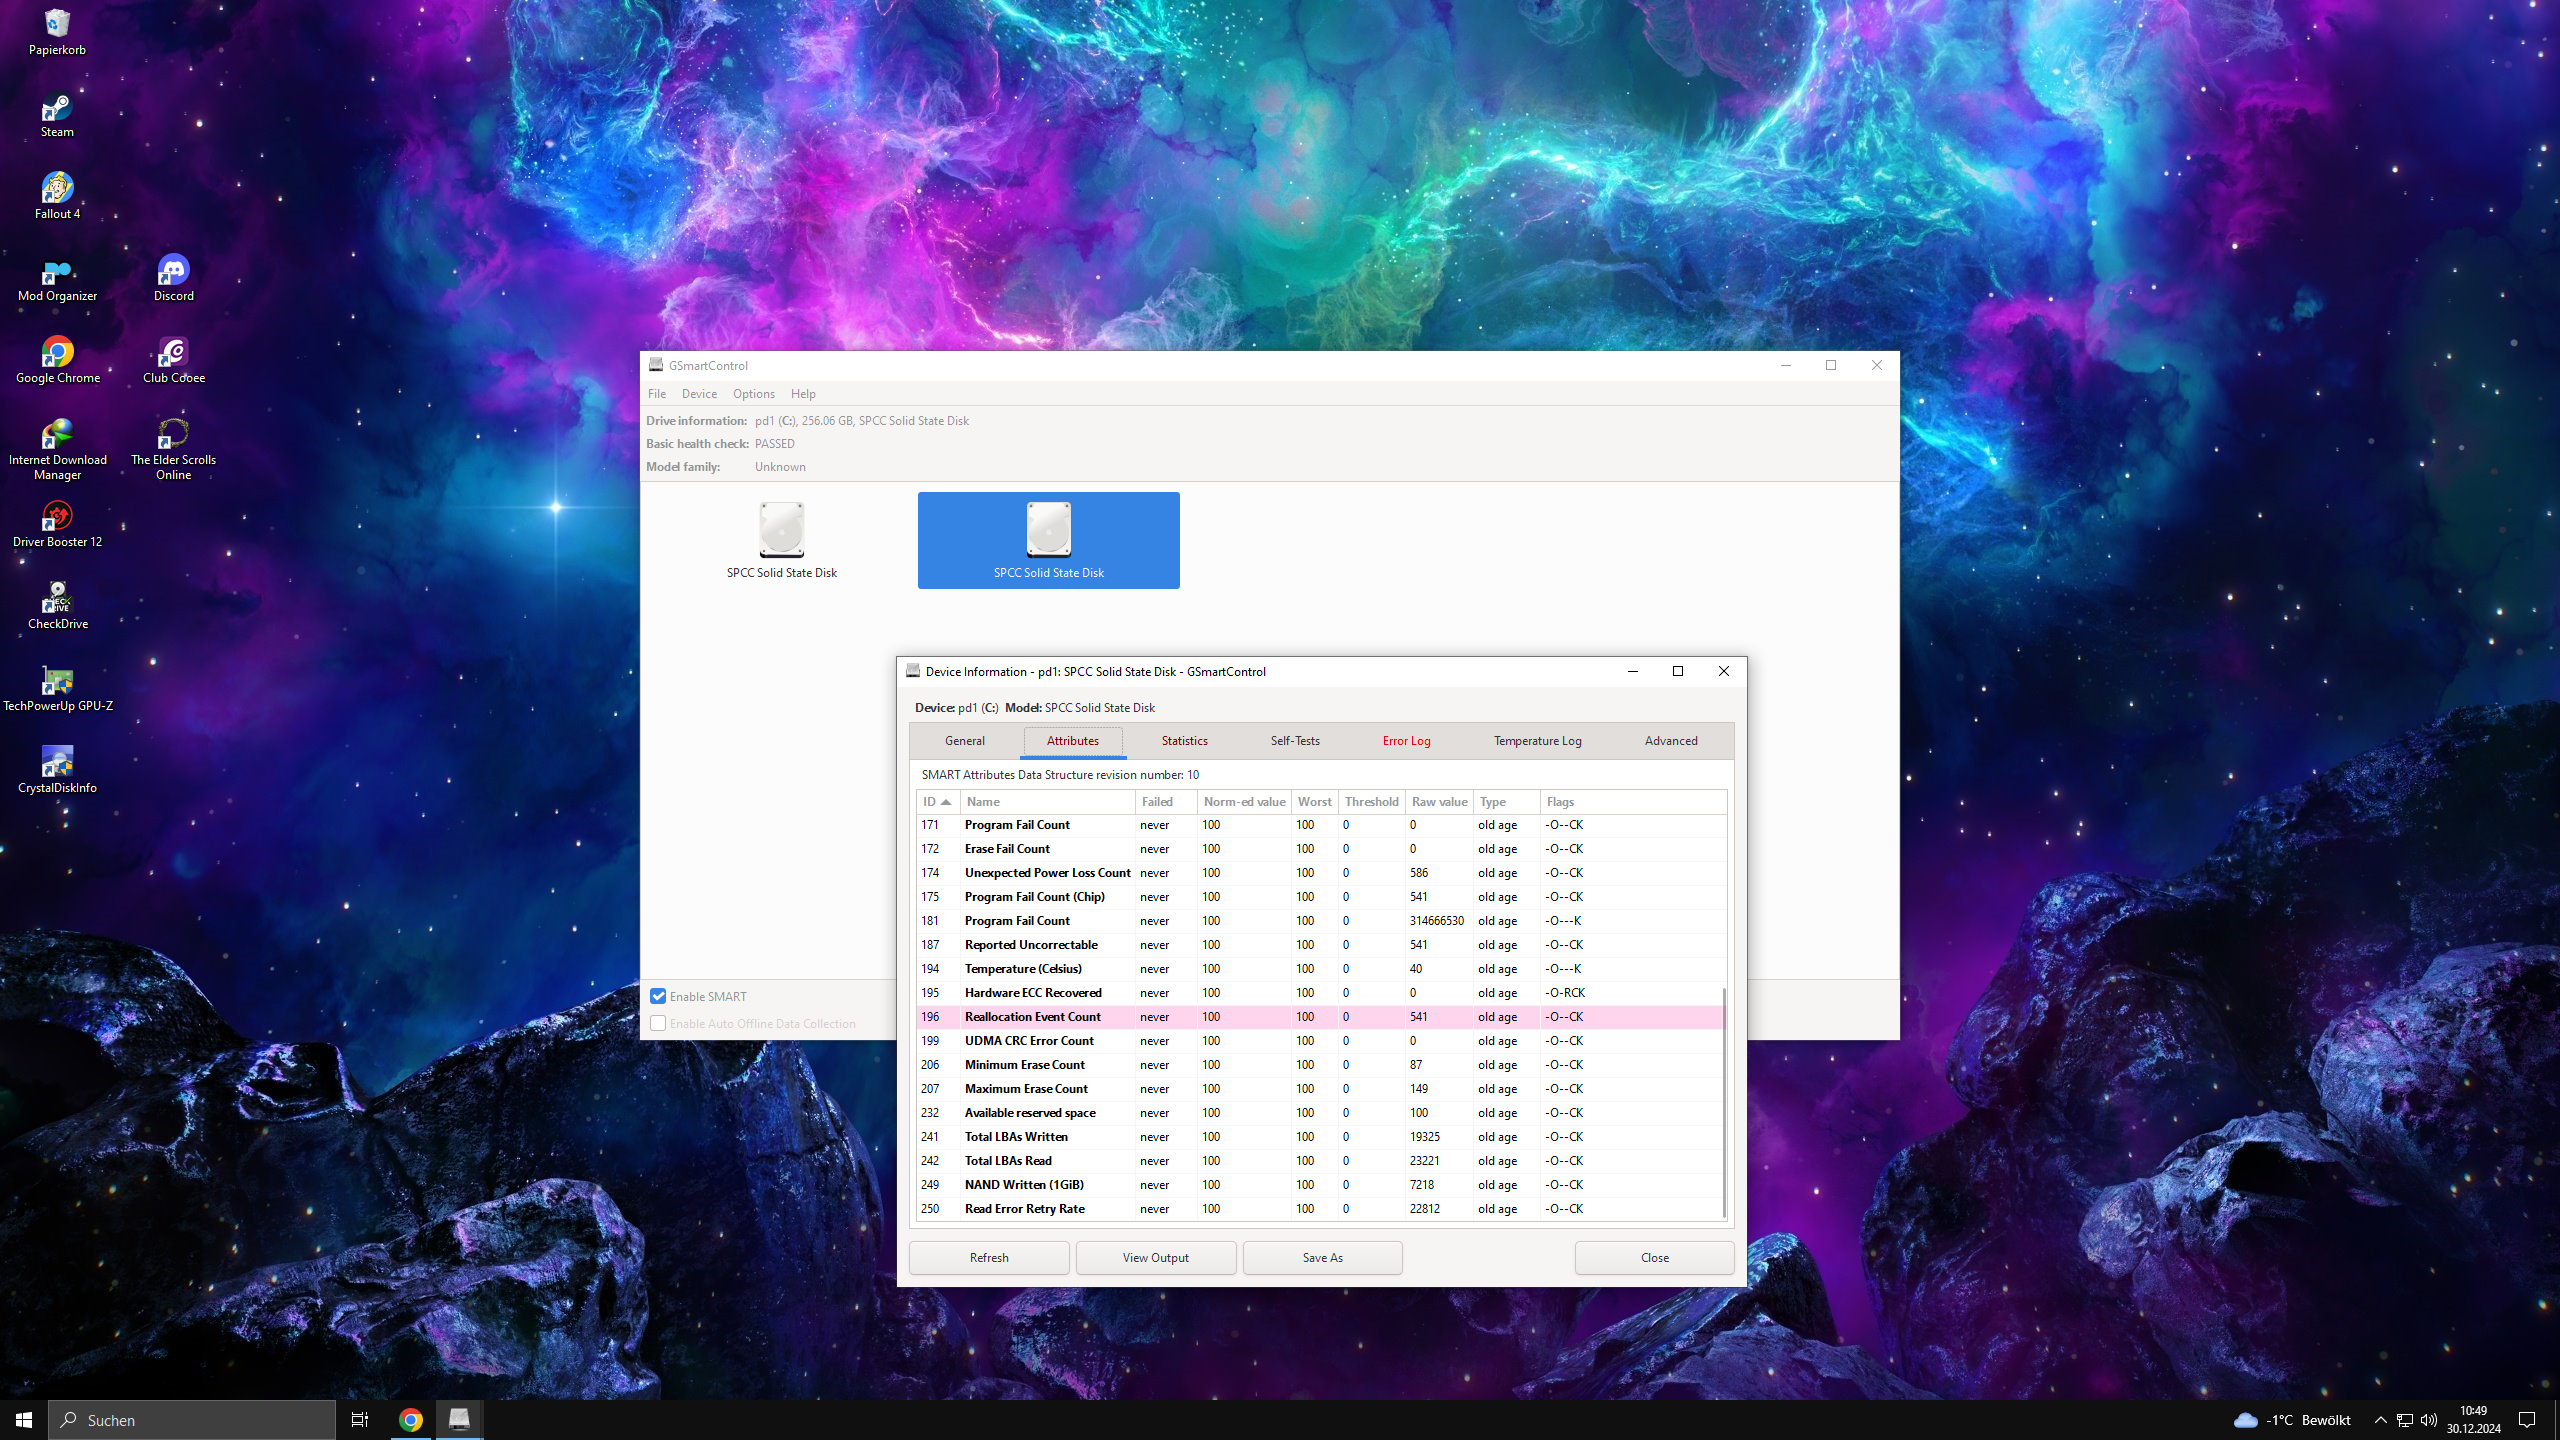Sort attributes by ID column header
2560x1440 pixels.
pyautogui.click(x=936, y=802)
